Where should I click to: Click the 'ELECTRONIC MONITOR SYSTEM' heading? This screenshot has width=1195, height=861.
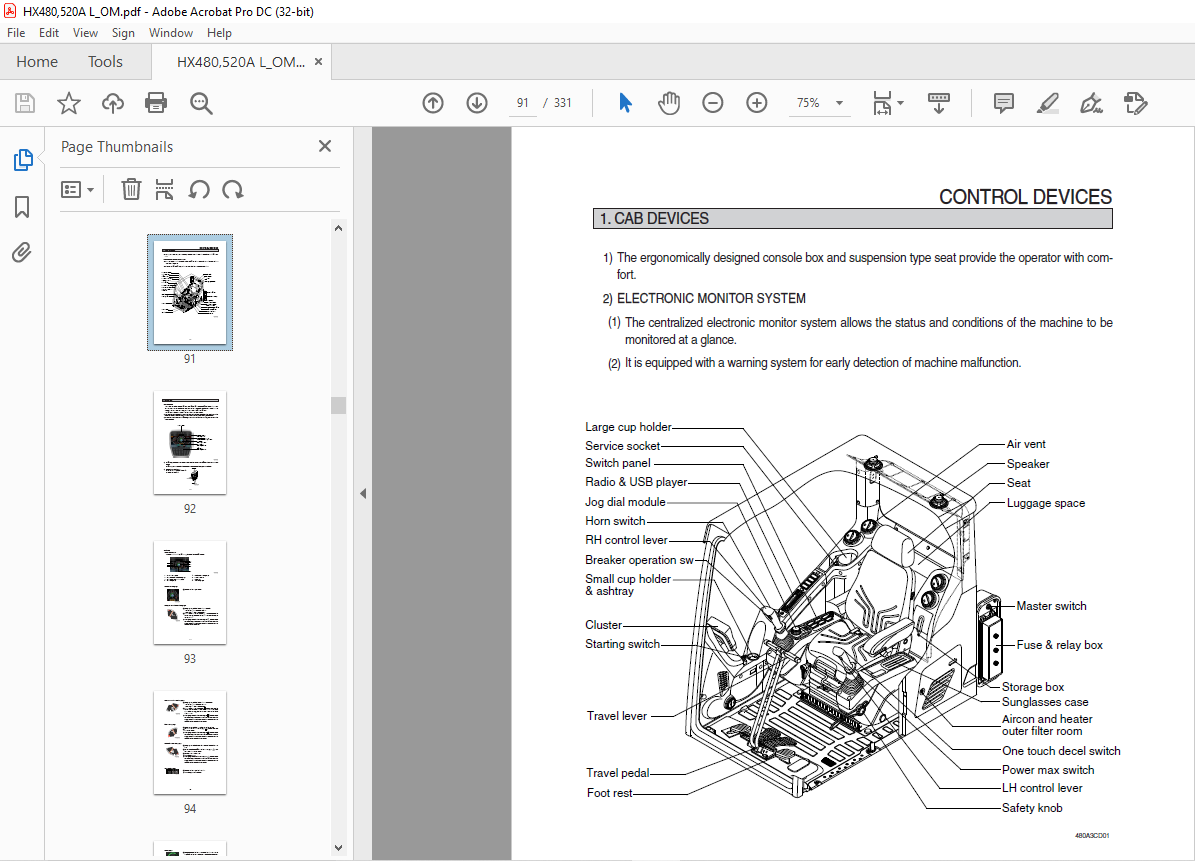[x=711, y=299]
